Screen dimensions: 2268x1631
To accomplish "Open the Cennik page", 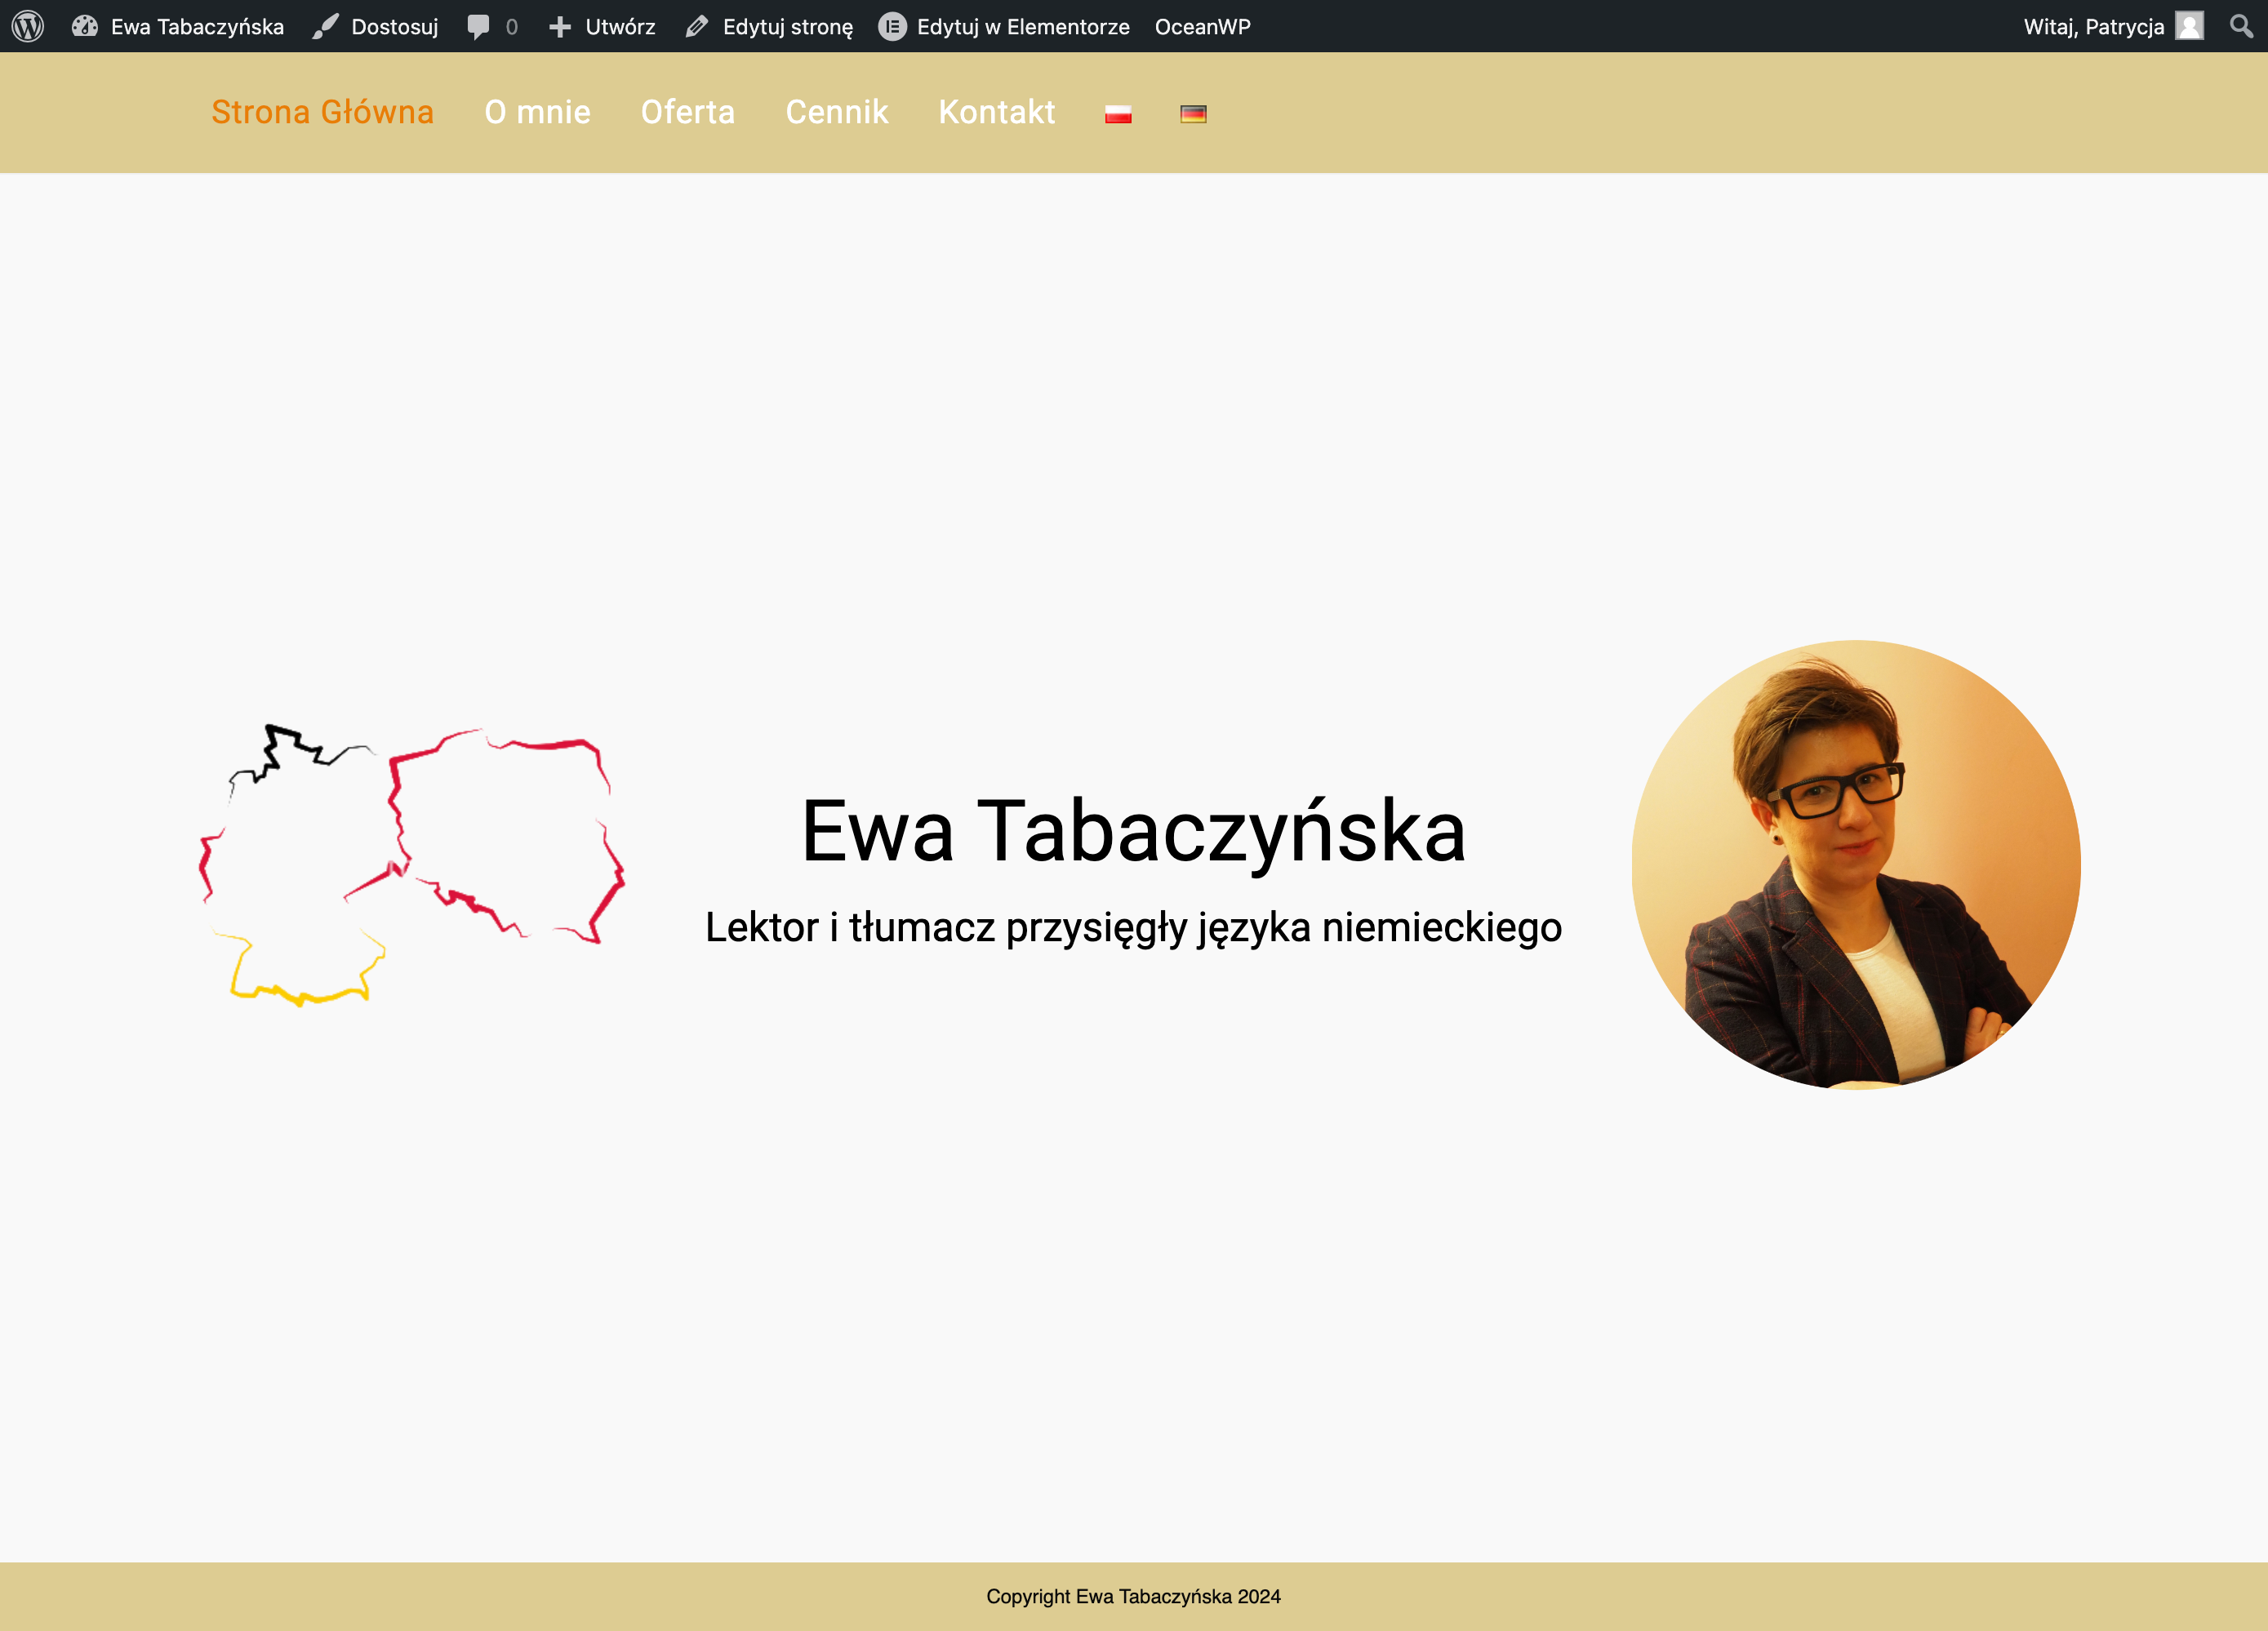I will point(836,112).
